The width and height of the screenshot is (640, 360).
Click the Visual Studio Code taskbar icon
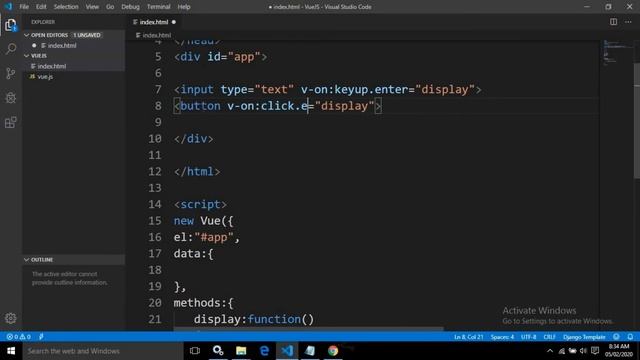click(287, 351)
